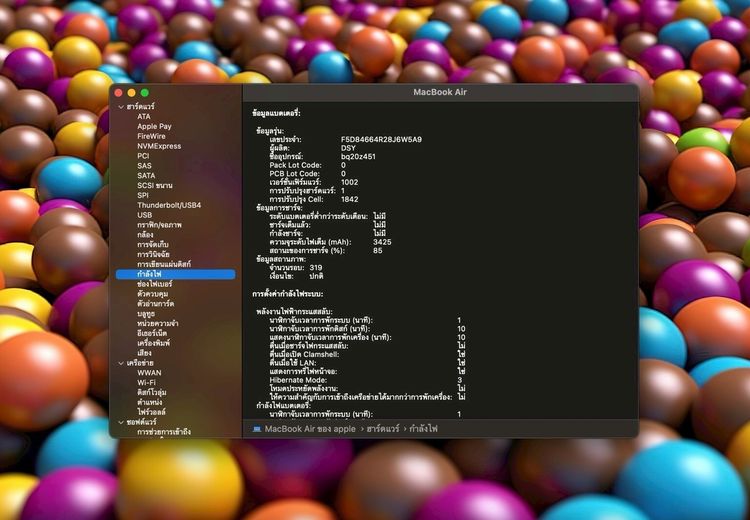Choose บลูทูธ from the hardware list
Image resolution: width=750 pixels, height=520 pixels.
click(146, 313)
